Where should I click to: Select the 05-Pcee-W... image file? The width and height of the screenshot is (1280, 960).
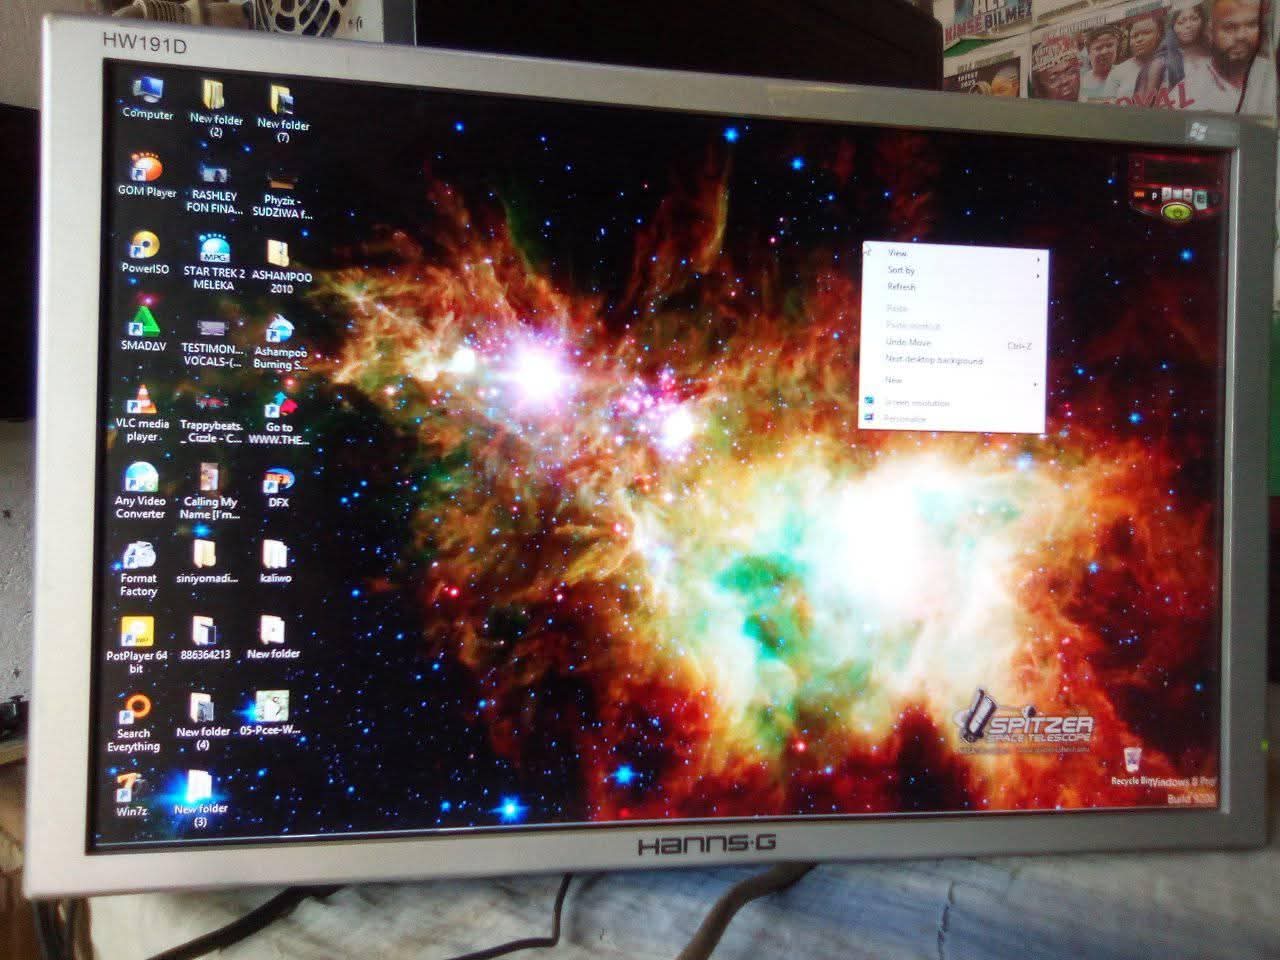[271, 714]
